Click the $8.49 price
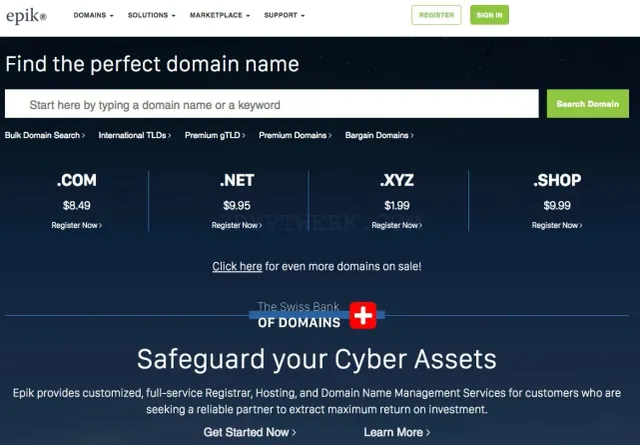The image size is (640, 445). 77,205
